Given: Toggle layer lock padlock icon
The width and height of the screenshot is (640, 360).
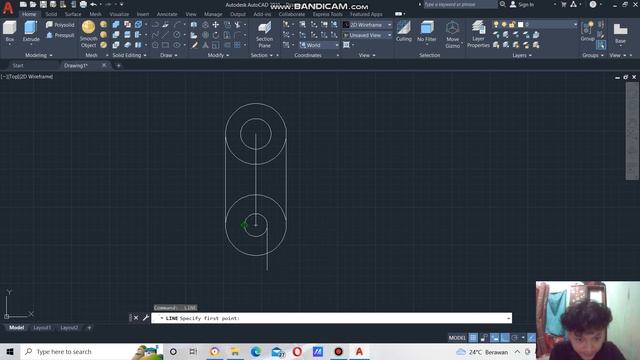Looking at the screenshot, I should coord(512,24).
